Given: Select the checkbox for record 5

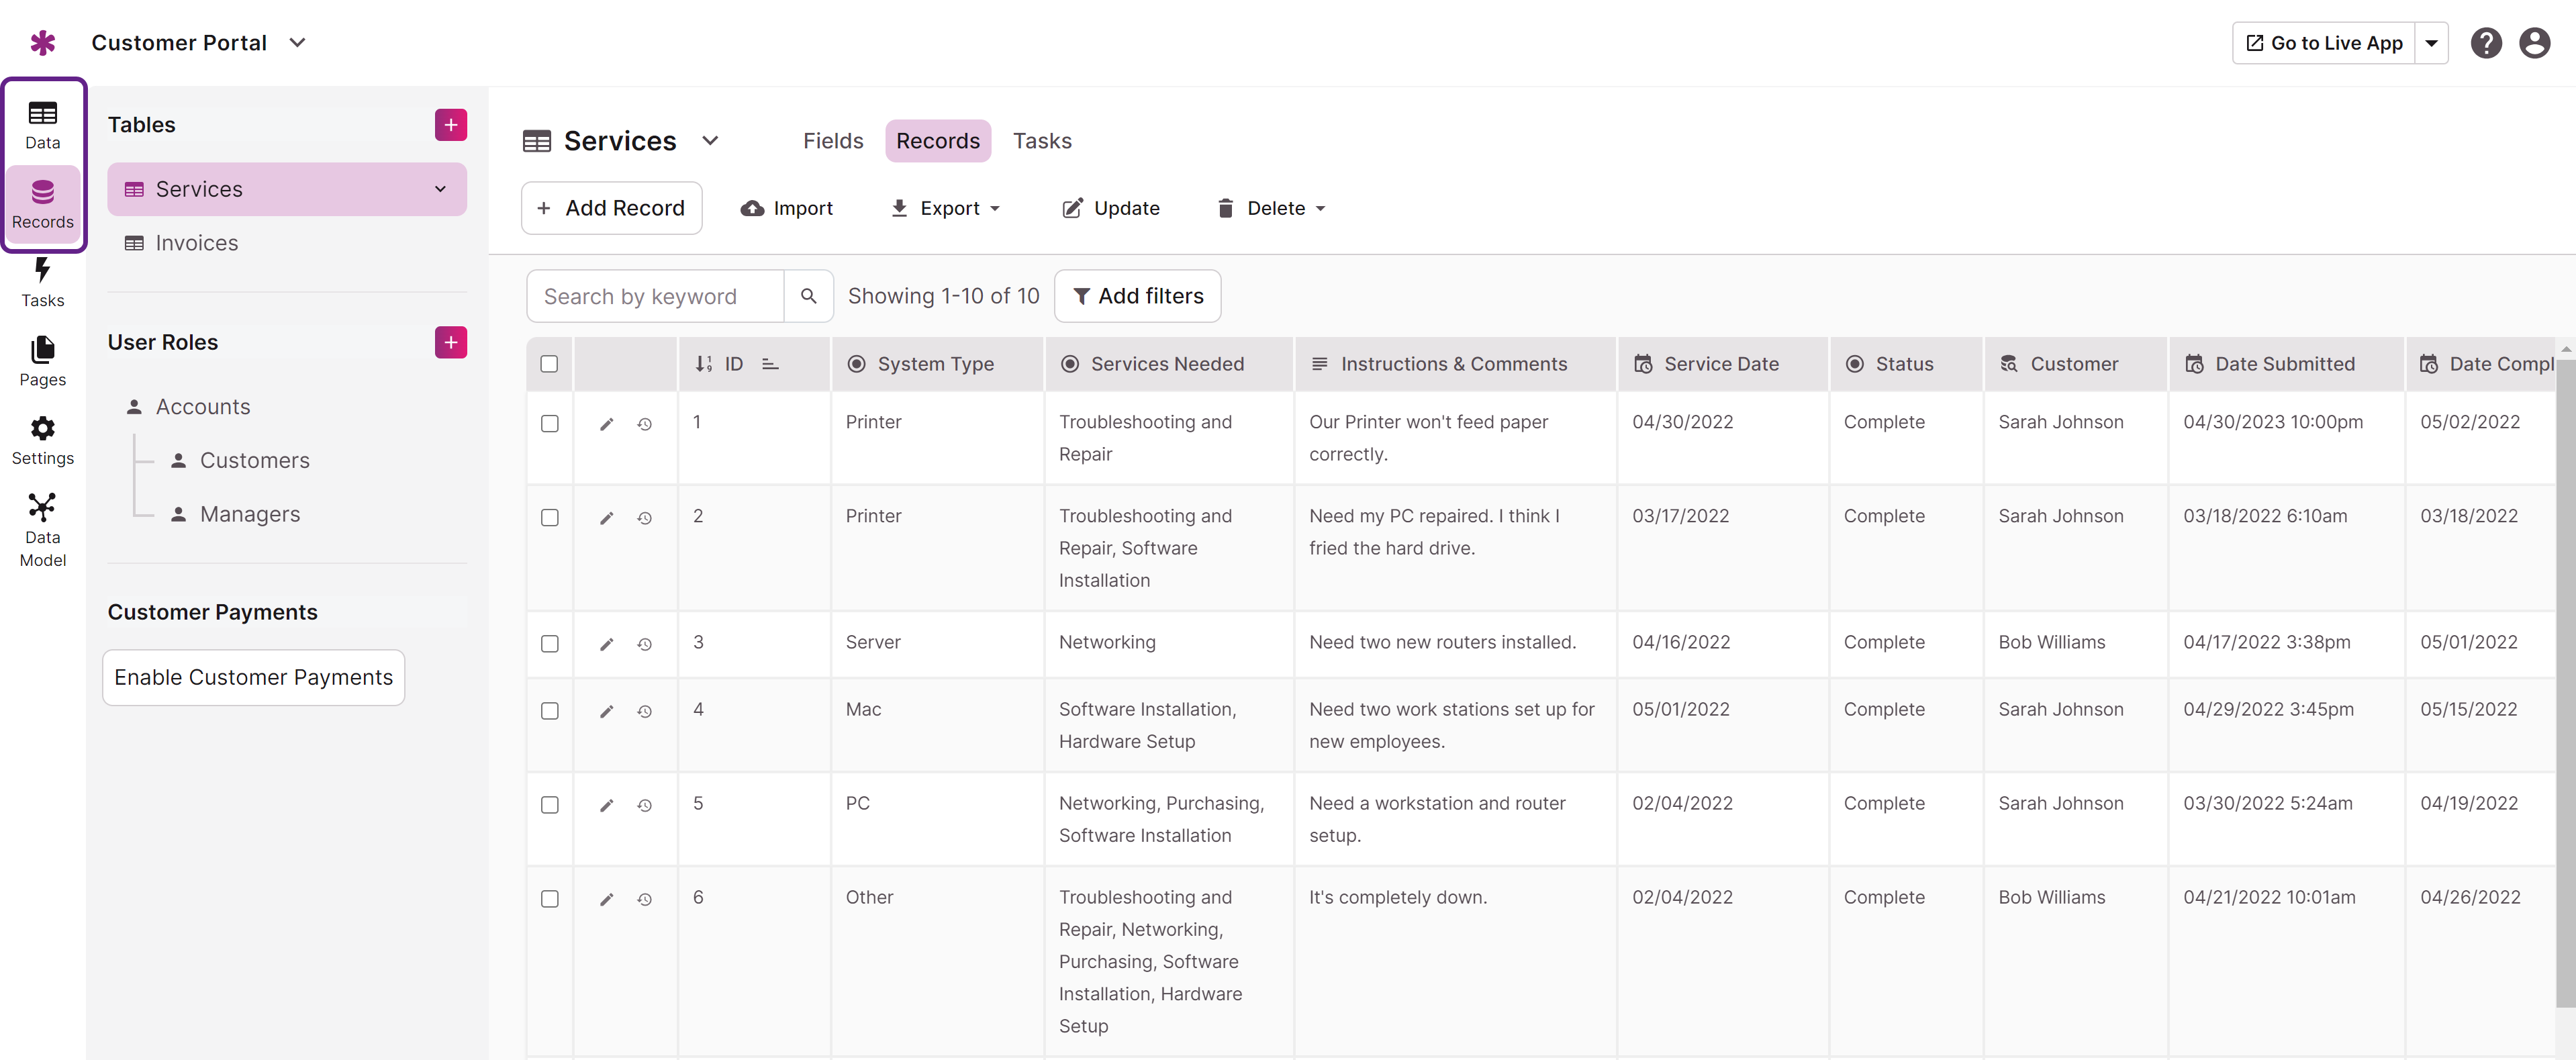Looking at the screenshot, I should (549, 805).
